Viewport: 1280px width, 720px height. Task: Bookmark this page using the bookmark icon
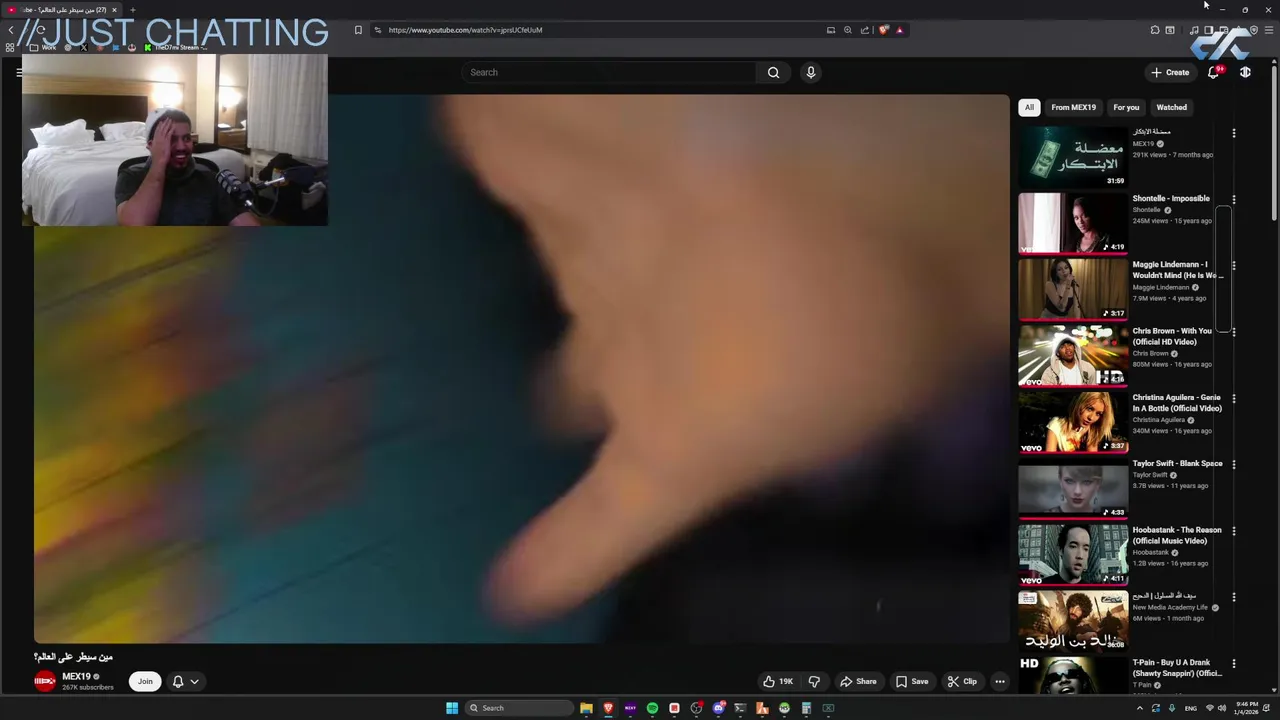click(358, 30)
